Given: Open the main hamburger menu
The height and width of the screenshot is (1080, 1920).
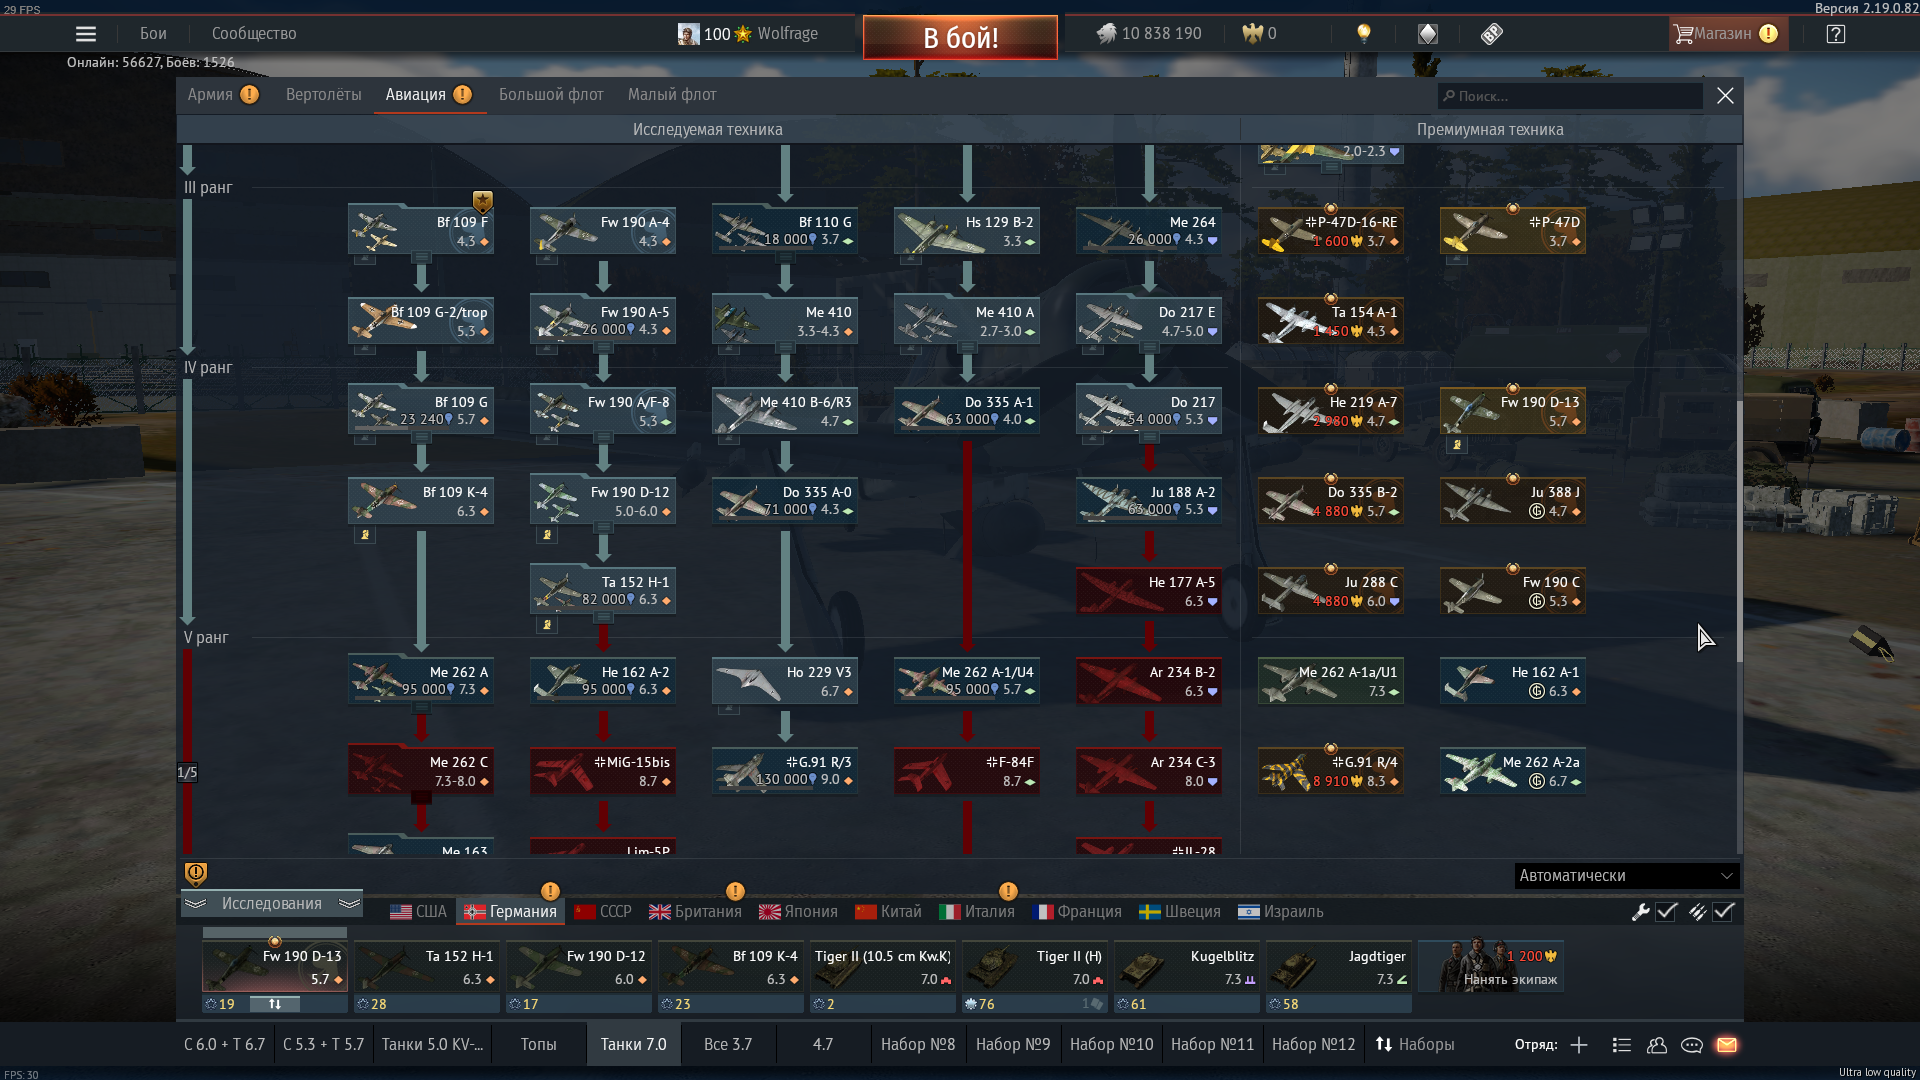Looking at the screenshot, I should [x=86, y=34].
